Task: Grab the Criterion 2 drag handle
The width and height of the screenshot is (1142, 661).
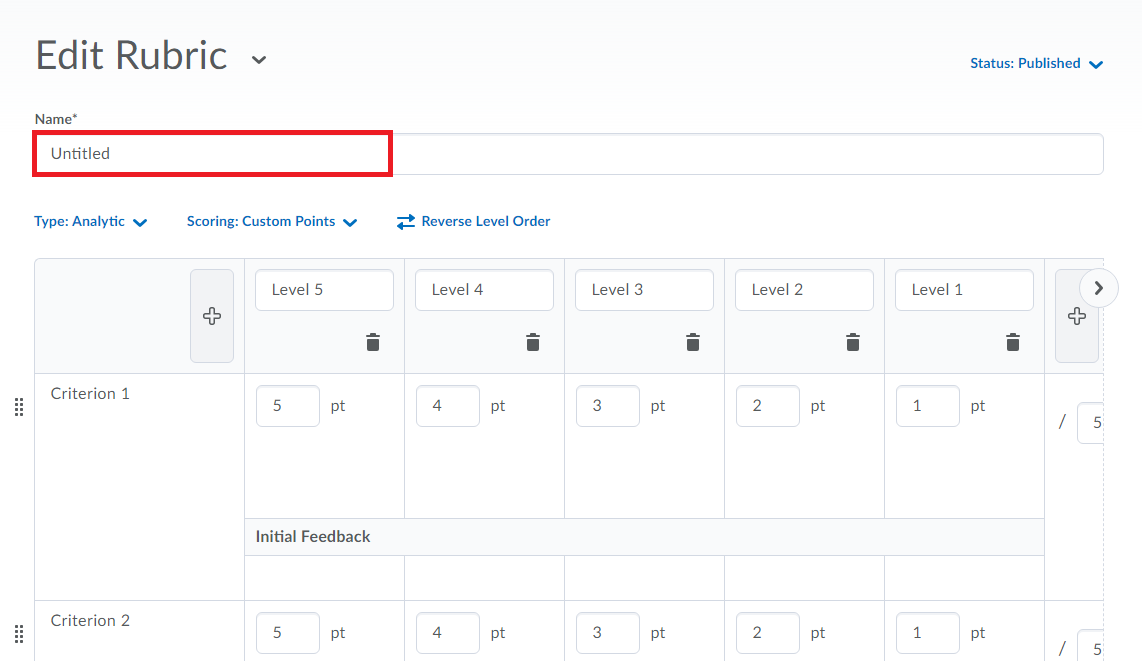Action: (x=19, y=634)
